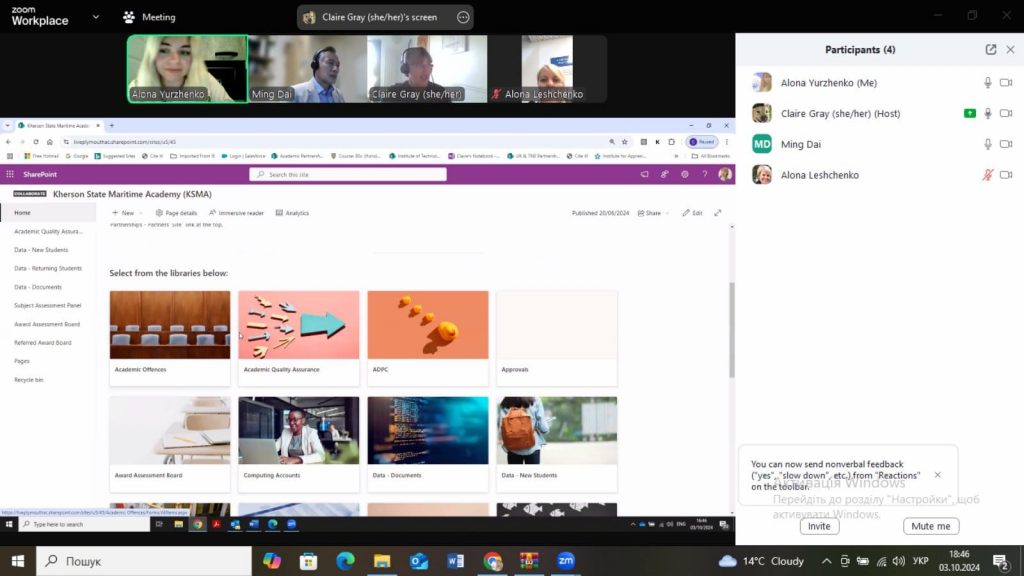
Task: Open the Academic Offences library tile
Action: 169,337
